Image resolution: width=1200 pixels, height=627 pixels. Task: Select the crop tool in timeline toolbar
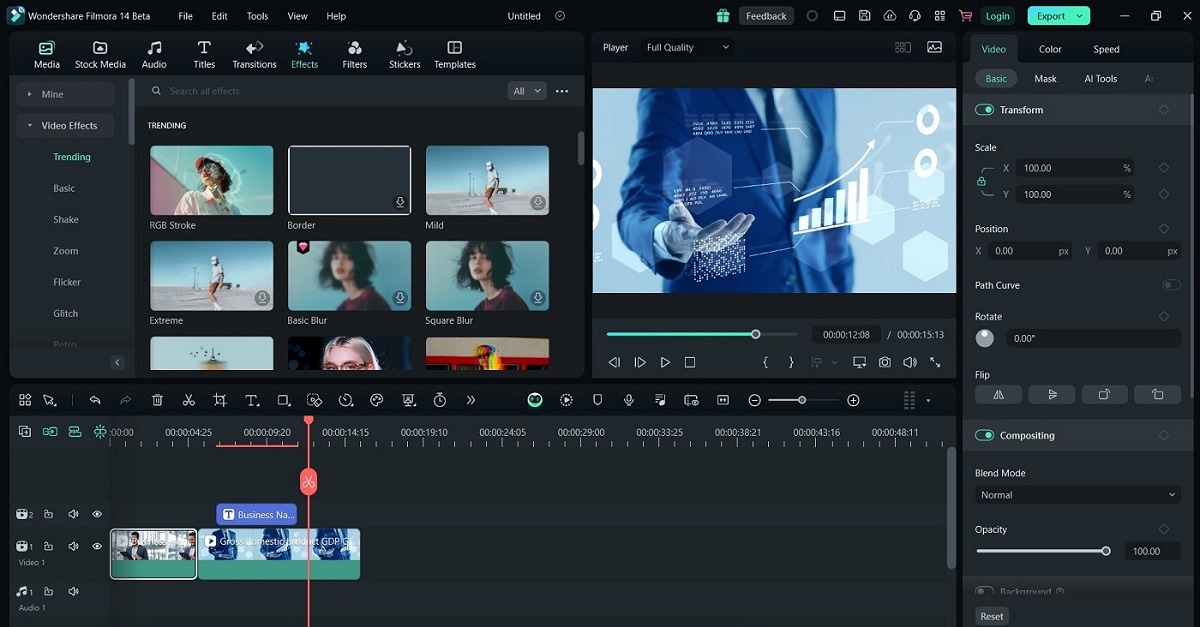pyautogui.click(x=220, y=400)
